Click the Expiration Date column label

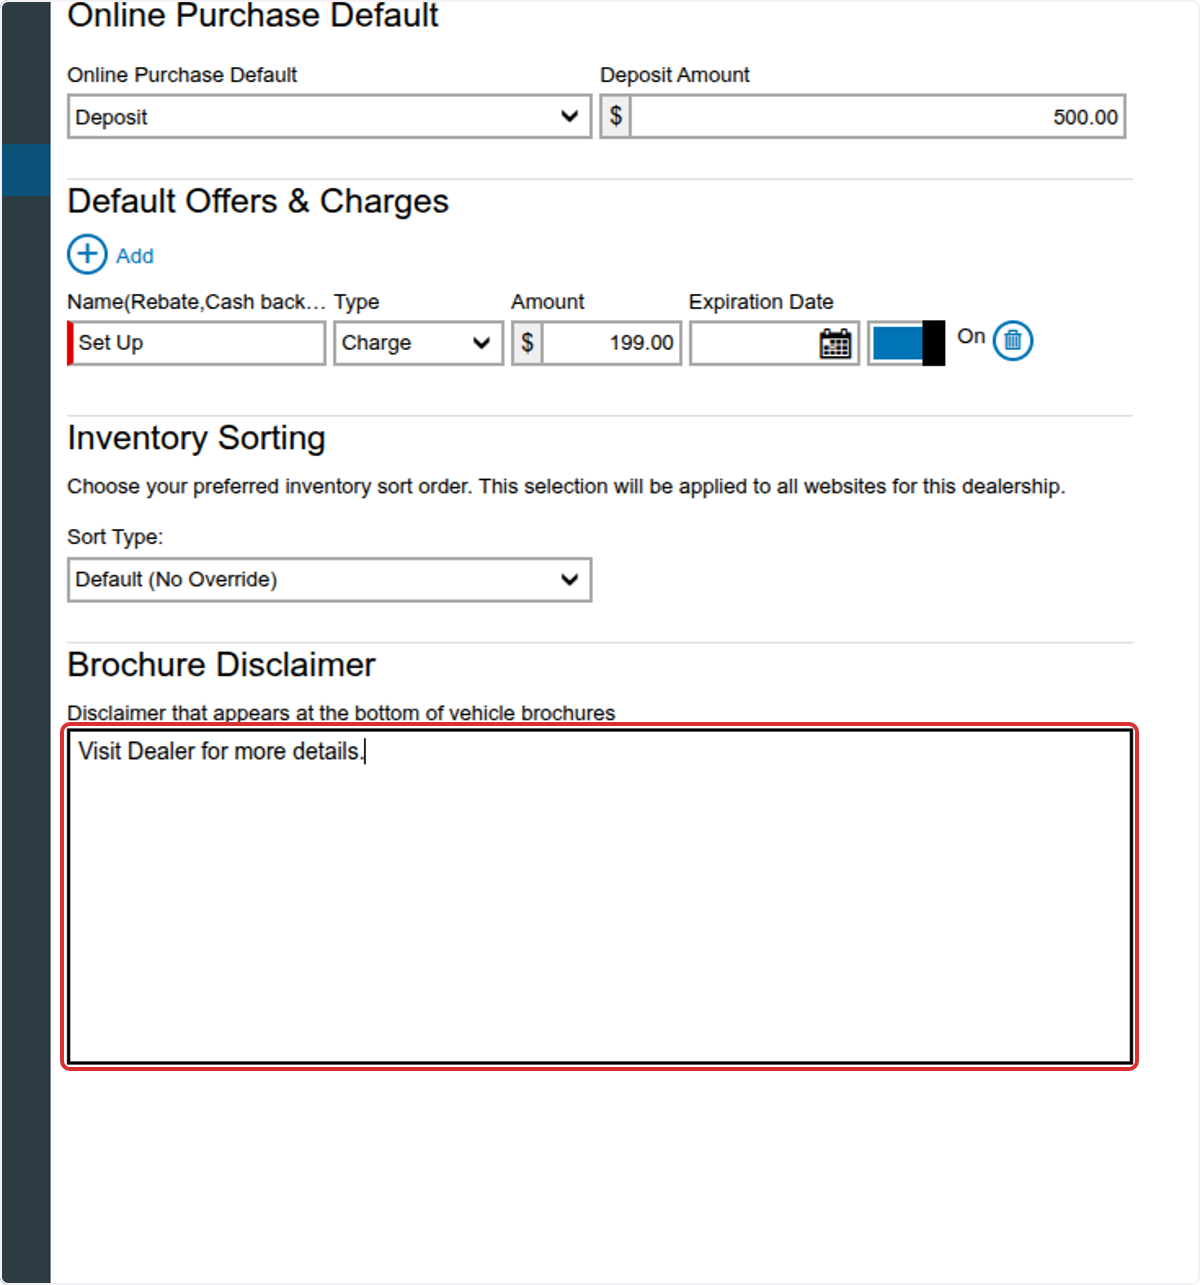761,302
